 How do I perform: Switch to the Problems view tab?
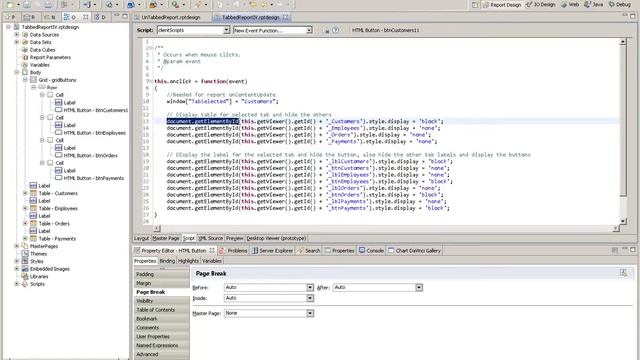coord(233,251)
